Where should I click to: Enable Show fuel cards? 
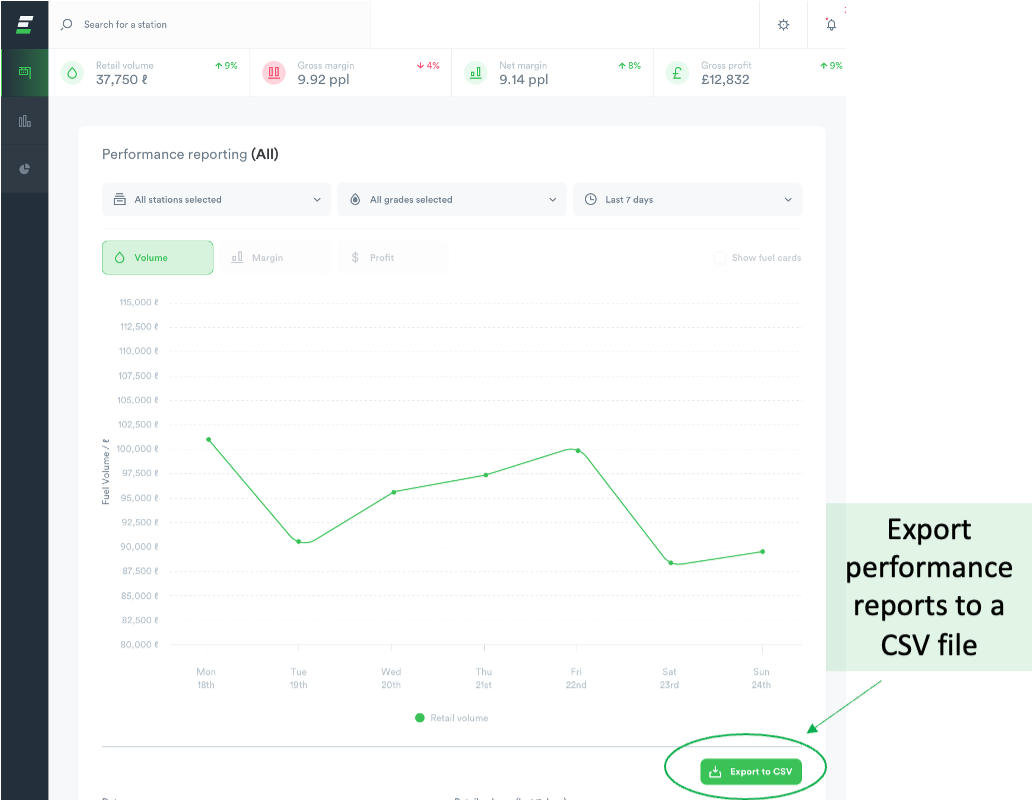(720, 257)
